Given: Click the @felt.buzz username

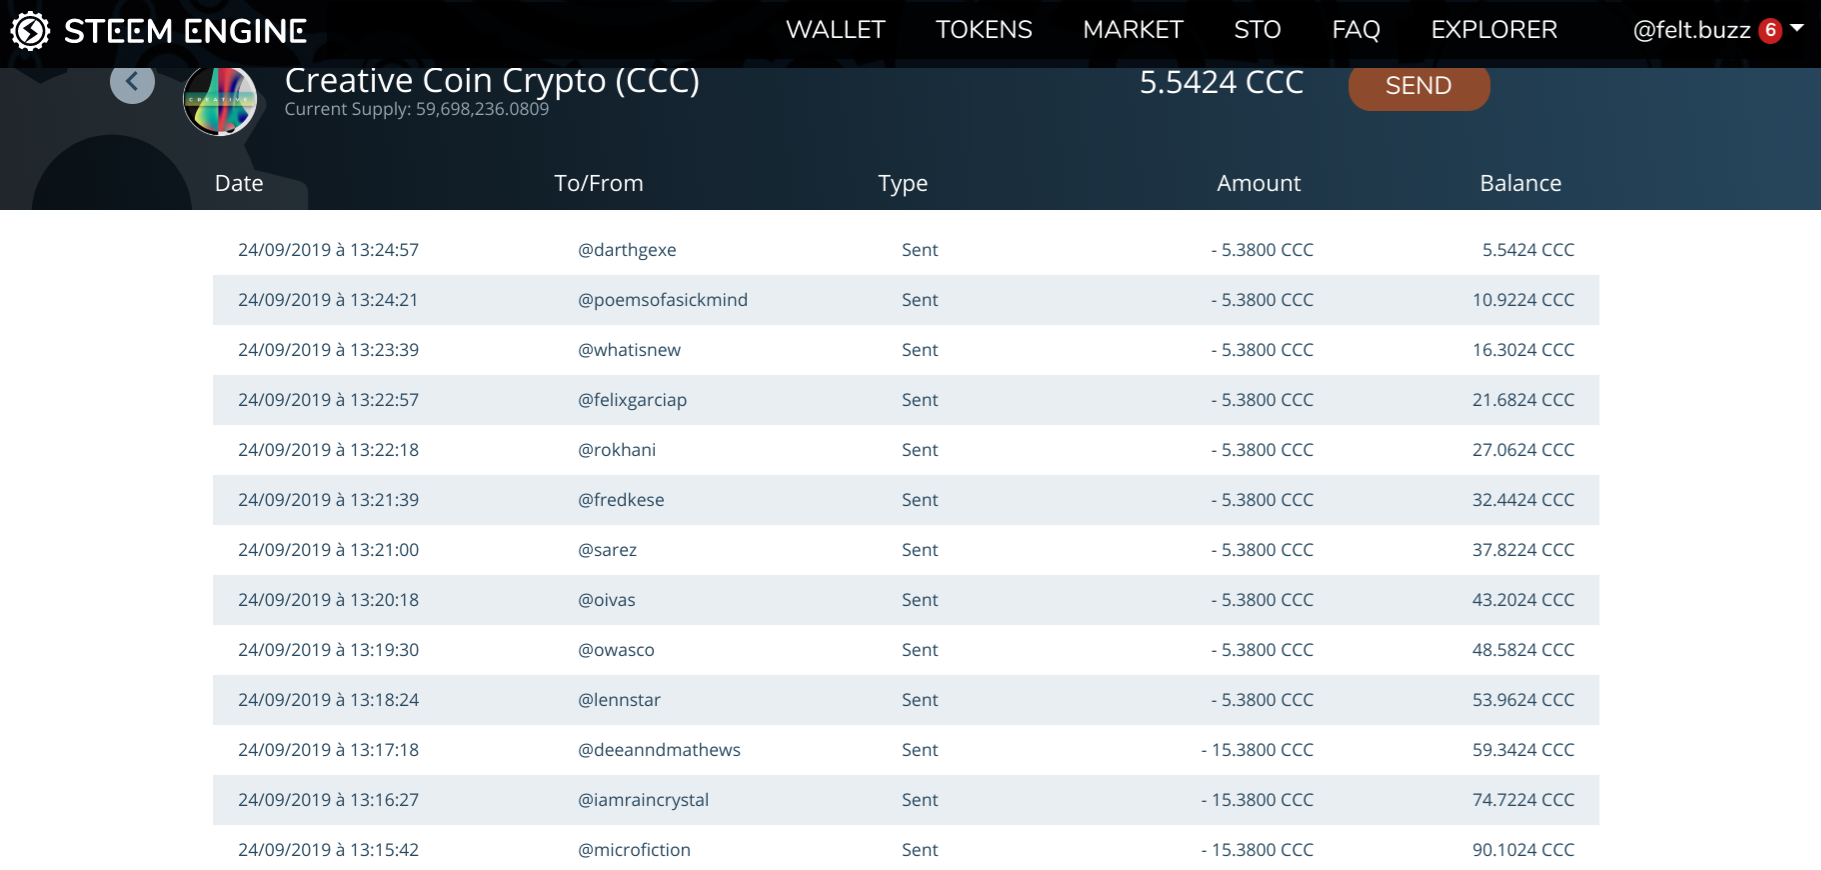Looking at the screenshot, I should pos(1692,30).
